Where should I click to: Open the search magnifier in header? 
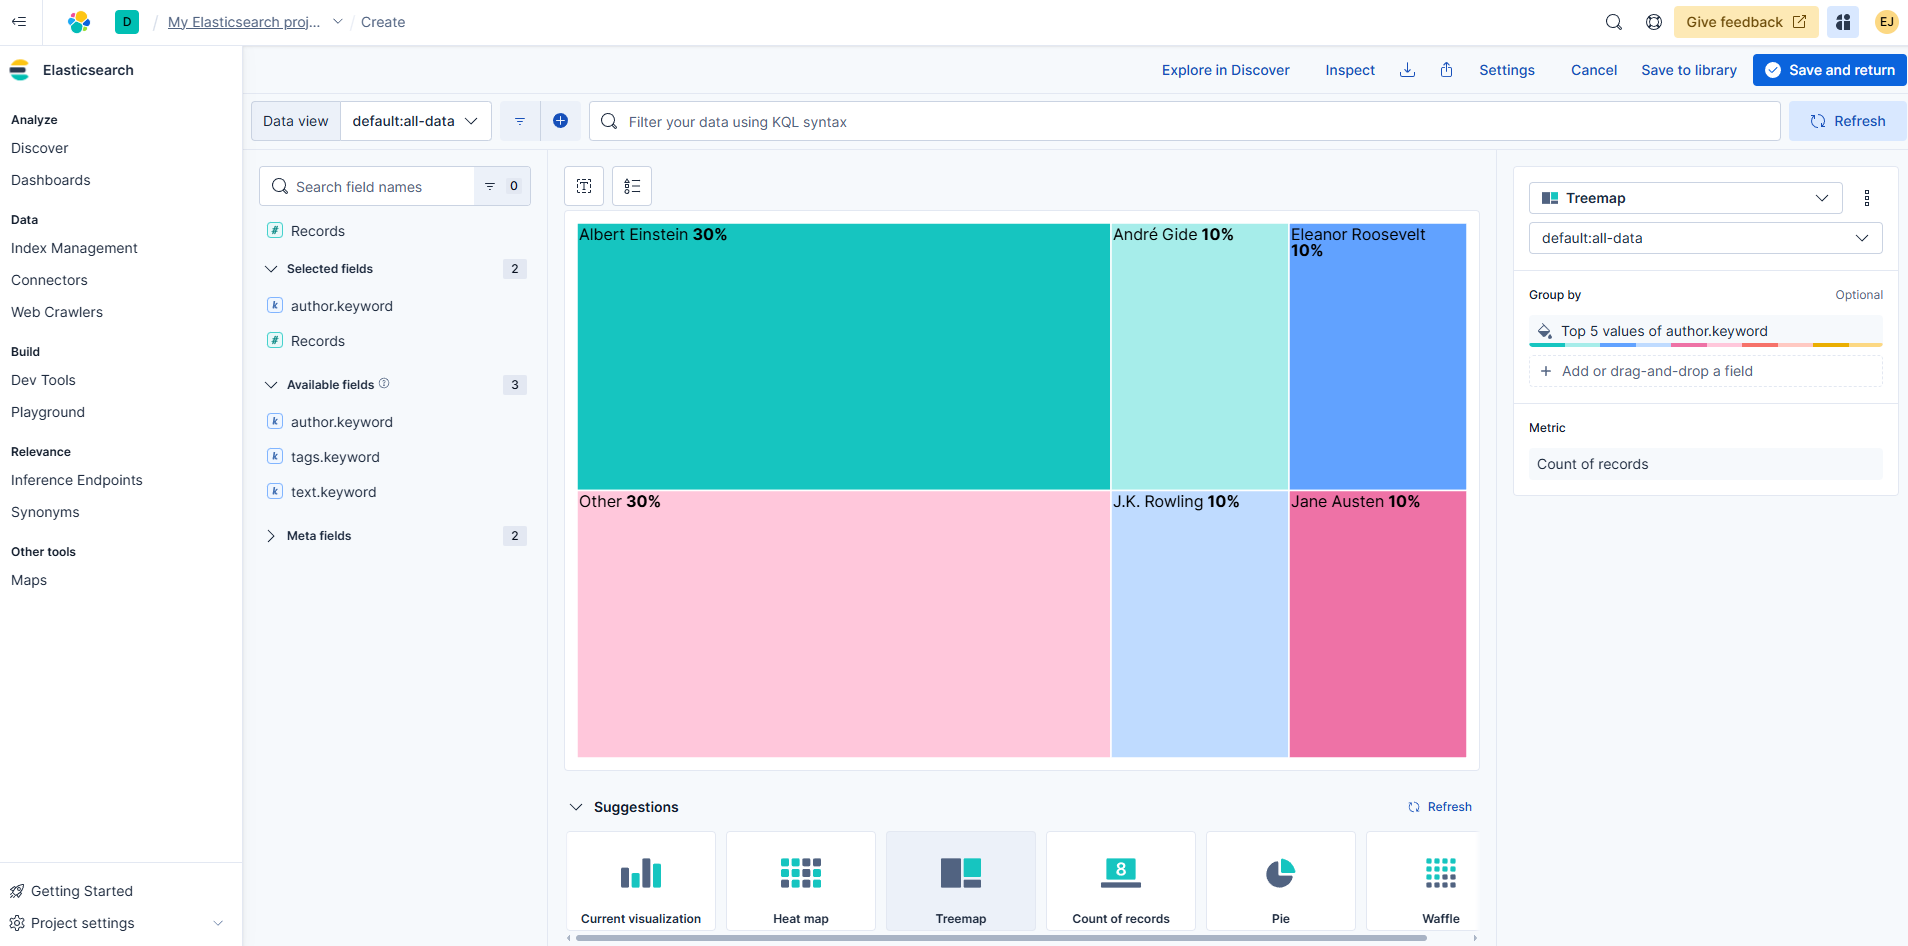click(1614, 22)
